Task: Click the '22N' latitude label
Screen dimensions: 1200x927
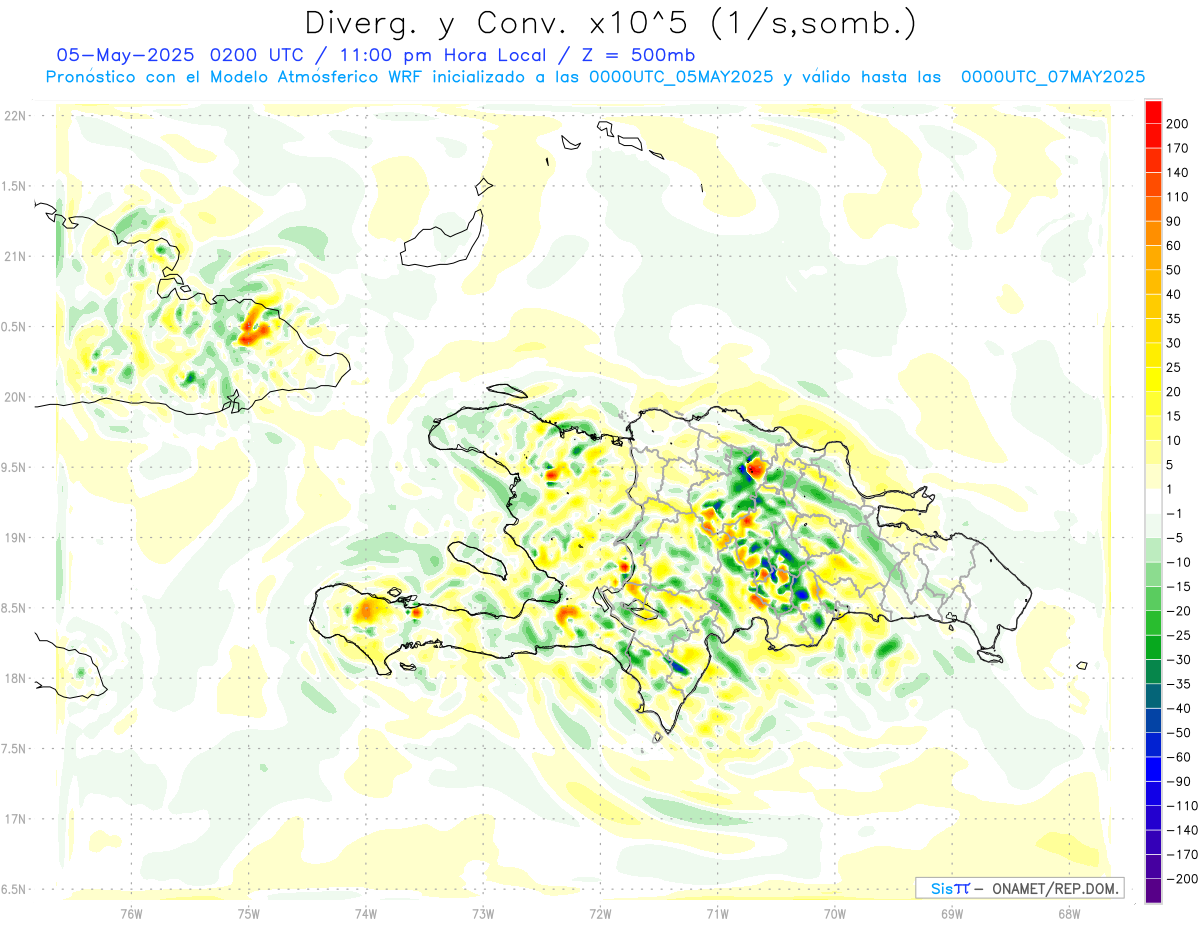Action: tap(14, 116)
